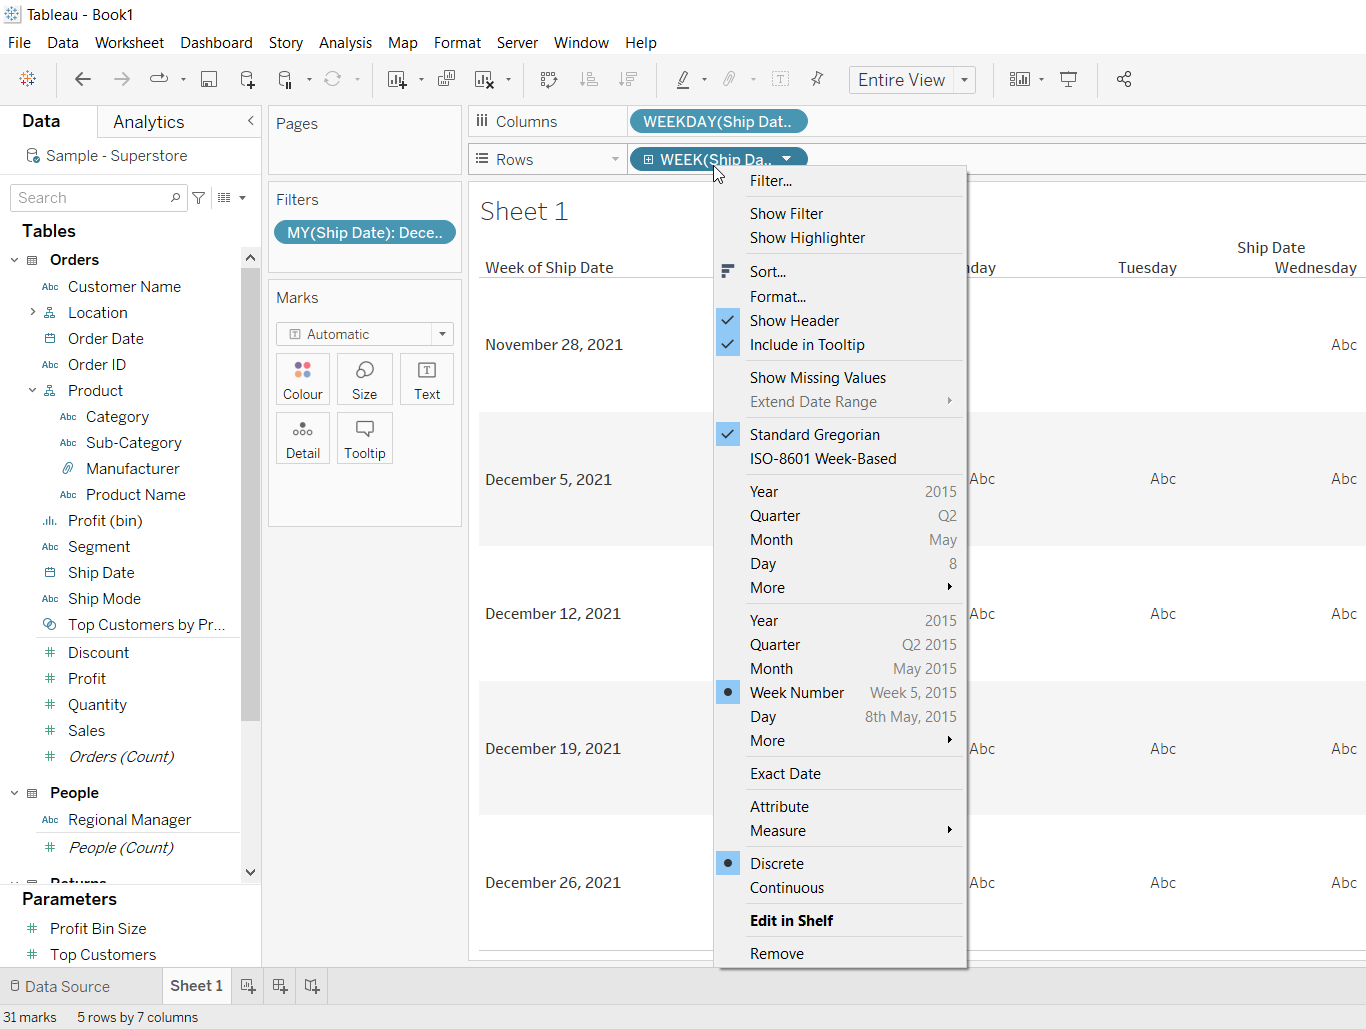Open the Entire View fit dropdown

click(963, 79)
